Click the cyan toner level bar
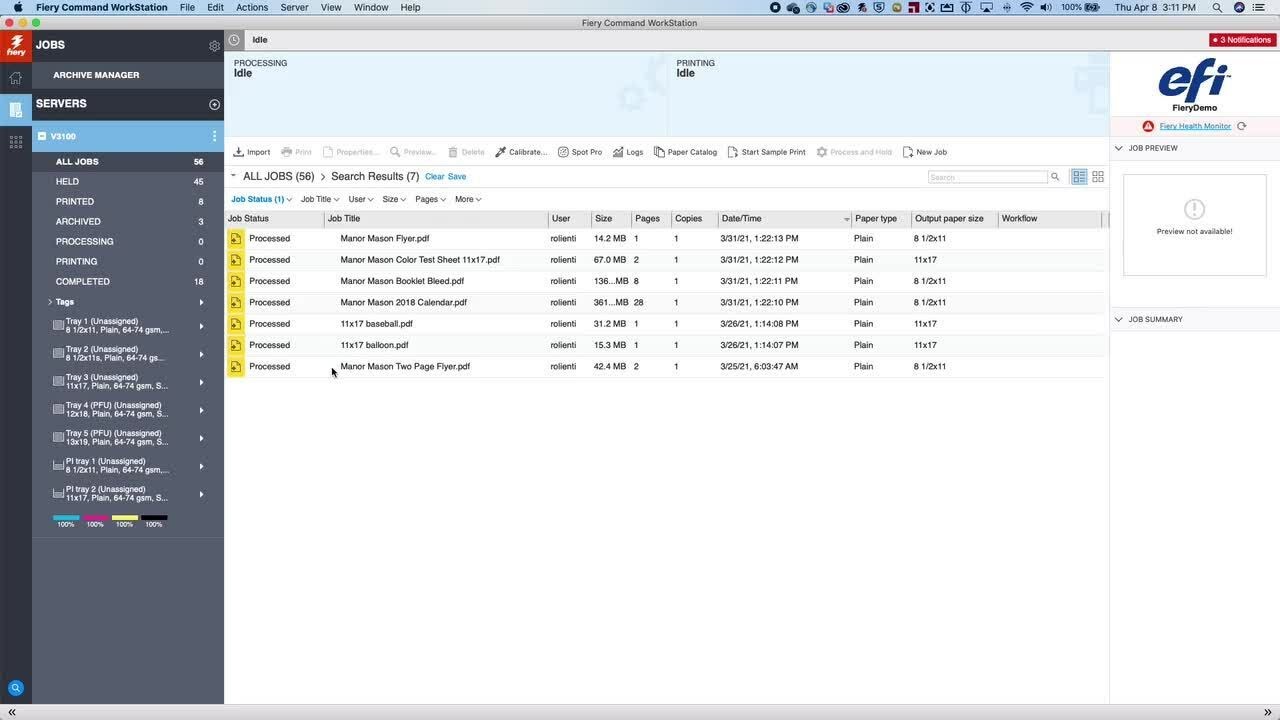Screen dimensions: 1280x720 point(66,518)
